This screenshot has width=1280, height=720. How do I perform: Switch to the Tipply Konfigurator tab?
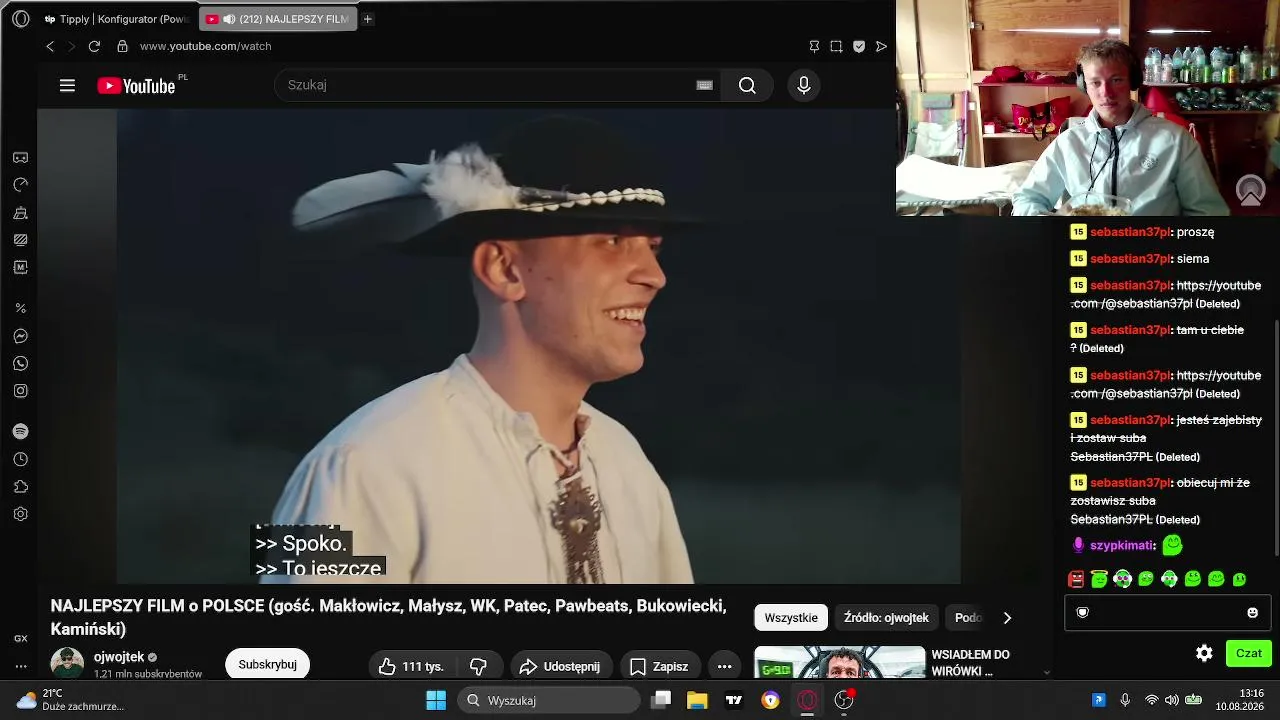(117, 19)
